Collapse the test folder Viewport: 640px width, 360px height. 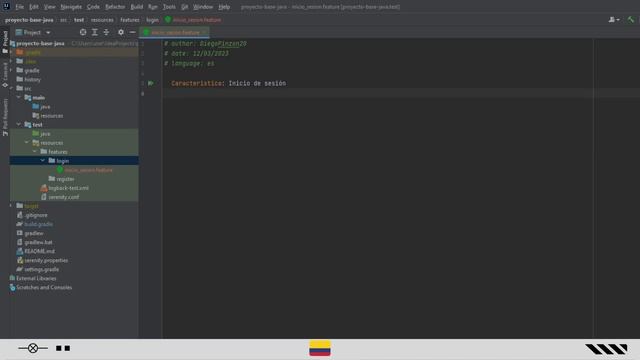pyautogui.click(x=19, y=124)
